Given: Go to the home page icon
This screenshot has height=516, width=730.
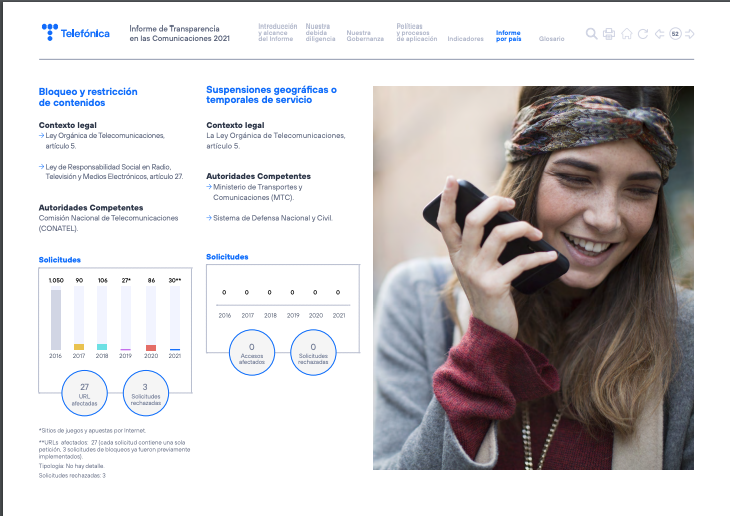Looking at the screenshot, I should [x=626, y=34].
